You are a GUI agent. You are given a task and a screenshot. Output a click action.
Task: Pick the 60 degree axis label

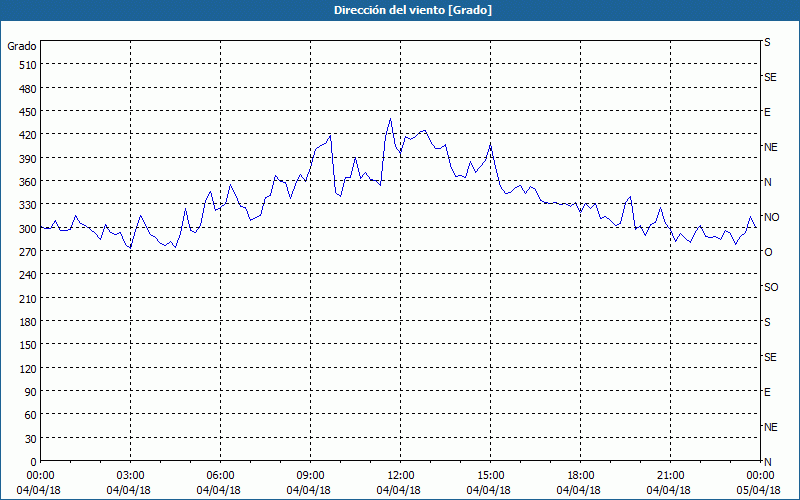pyautogui.click(x=31, y=415)
